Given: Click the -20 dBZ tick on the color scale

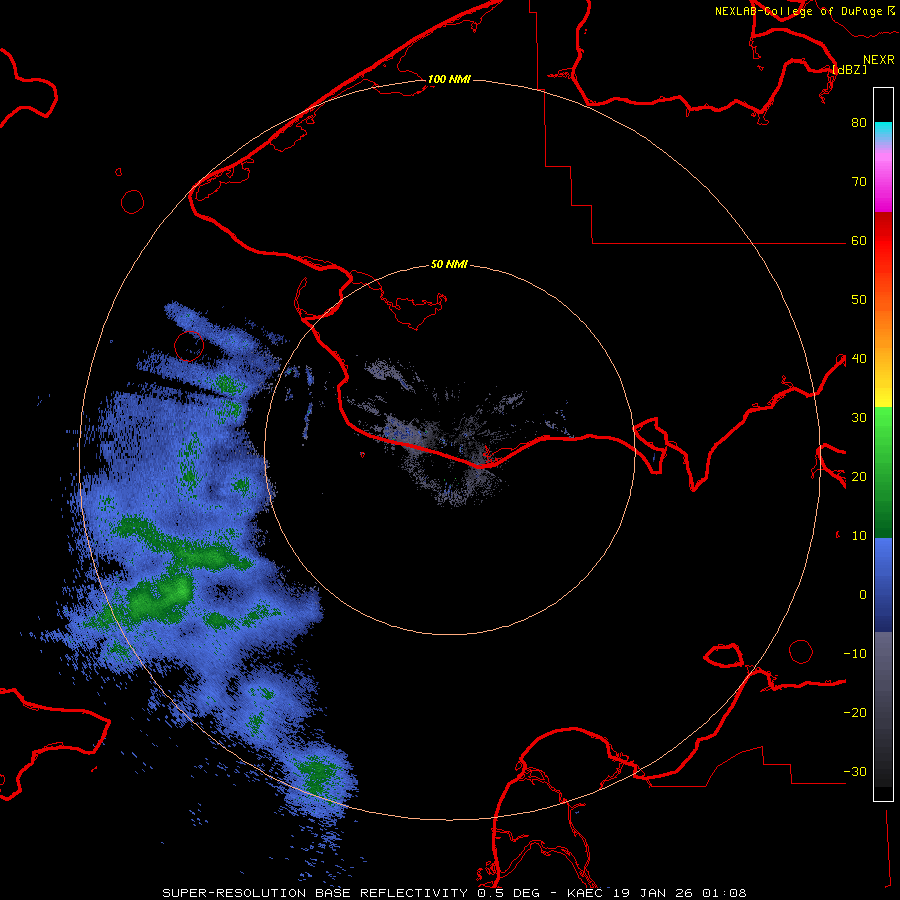Looking at the screenshot, I should point(855,712).
